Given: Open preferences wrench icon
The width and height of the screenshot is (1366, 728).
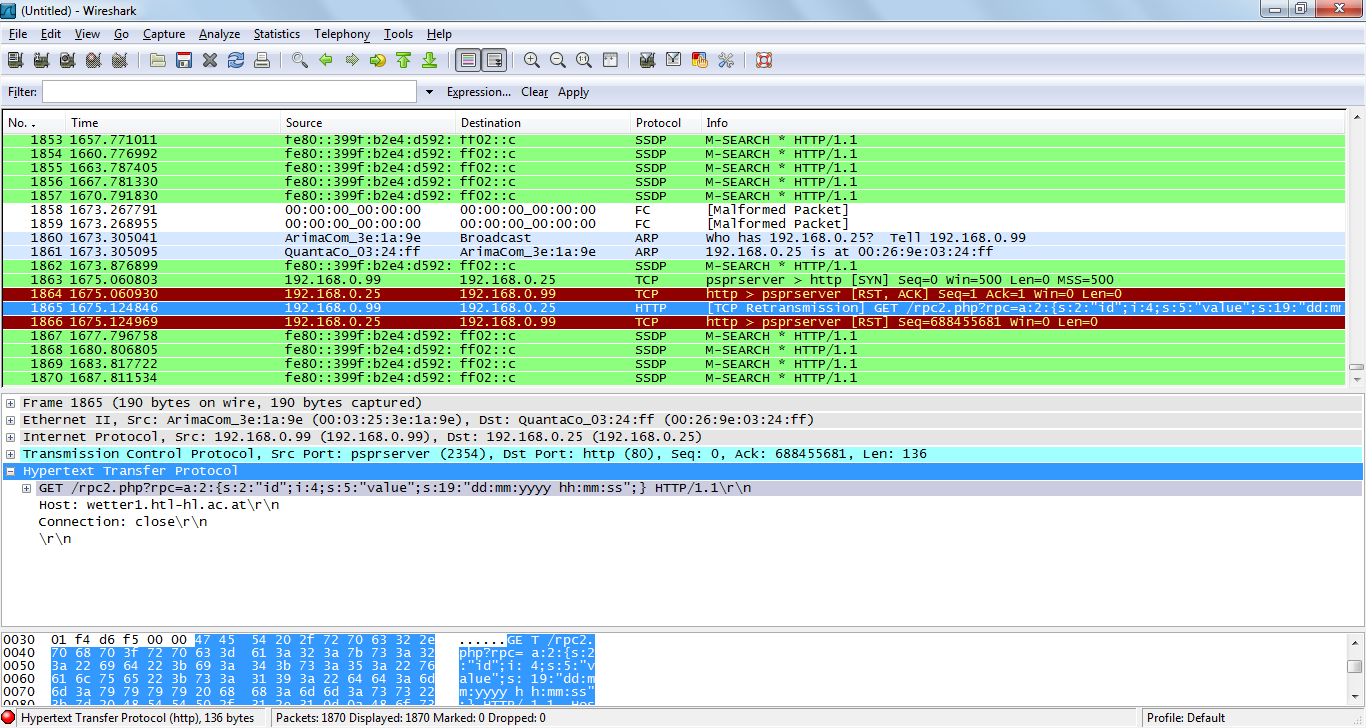Looking at the screenshot, I should [726, 60].
